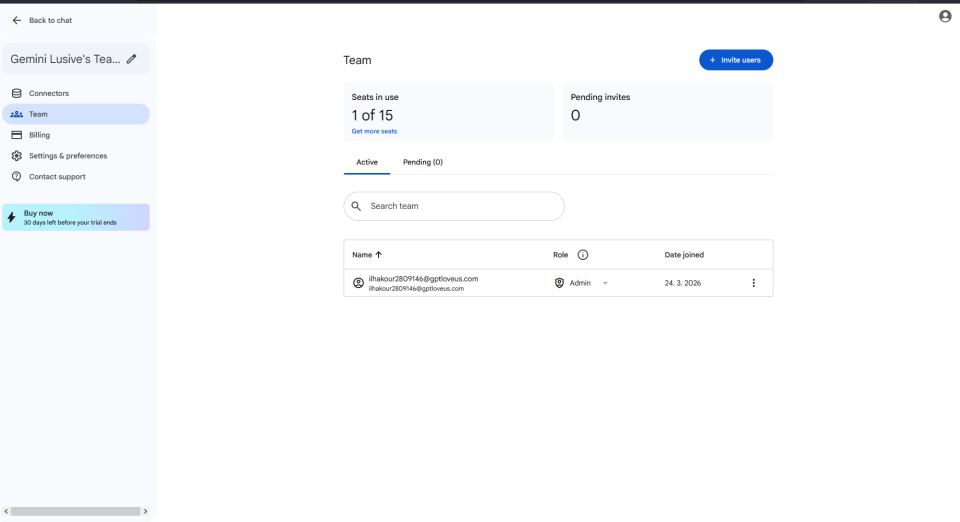This screenshot has width=960, height=522.
Task: Click the Gemini Lusive's Tea... team name
Action: [x=65, y=59]
